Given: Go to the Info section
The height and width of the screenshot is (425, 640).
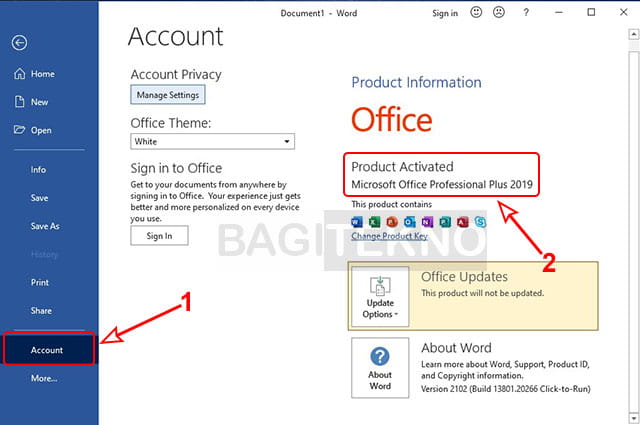Looking at the screenshot, I should [38, 169].
